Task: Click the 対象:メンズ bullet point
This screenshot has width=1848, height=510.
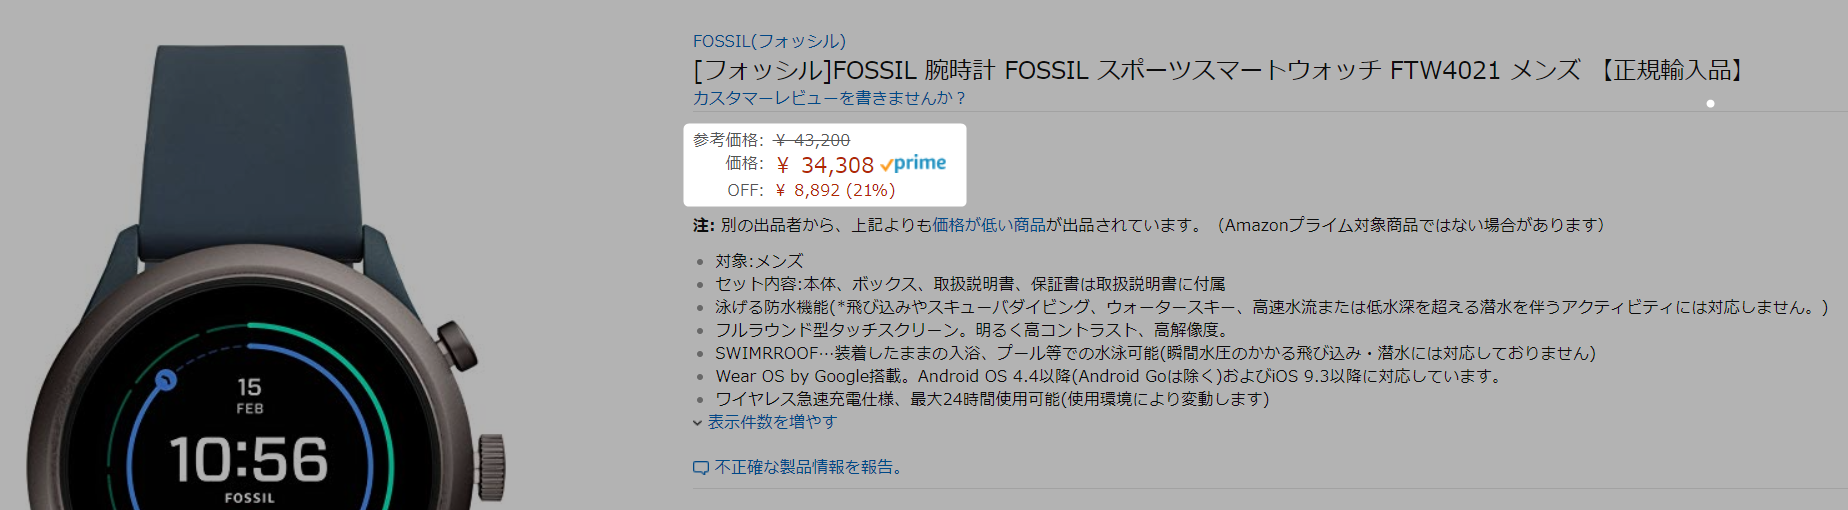Action: coord(759,261)
